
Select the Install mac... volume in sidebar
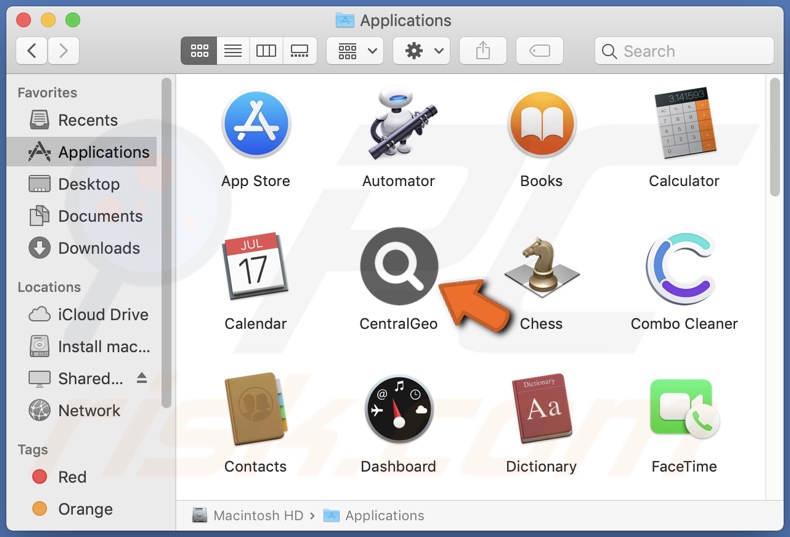(83, 347)
